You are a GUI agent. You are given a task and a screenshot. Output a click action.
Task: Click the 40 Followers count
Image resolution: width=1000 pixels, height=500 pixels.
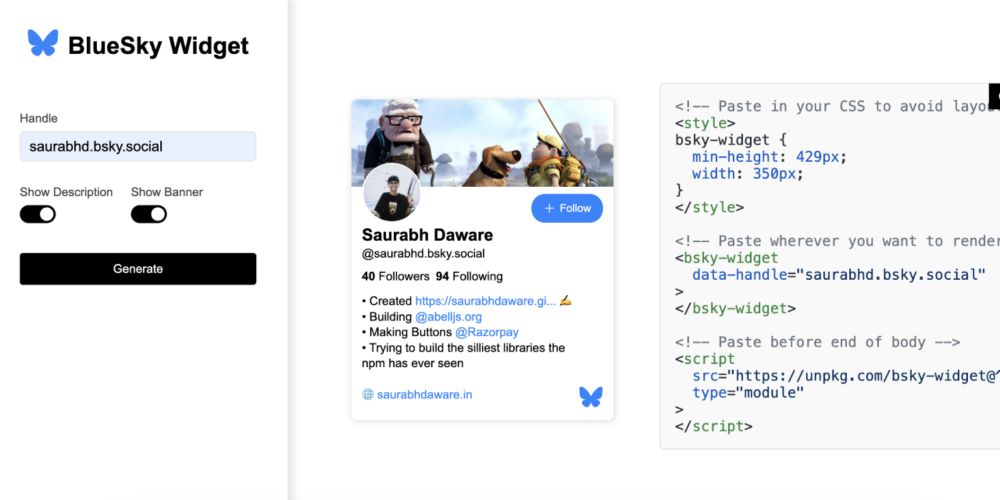click(x=395, y=277)
